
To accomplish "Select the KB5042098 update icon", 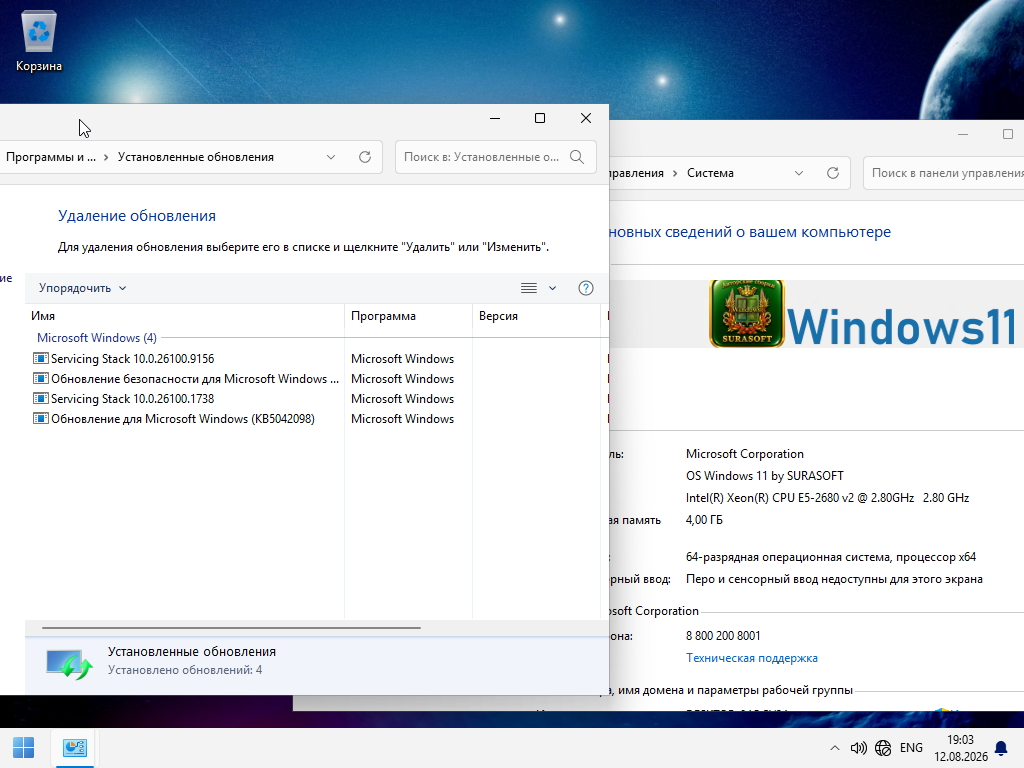I will pos(40,419).
